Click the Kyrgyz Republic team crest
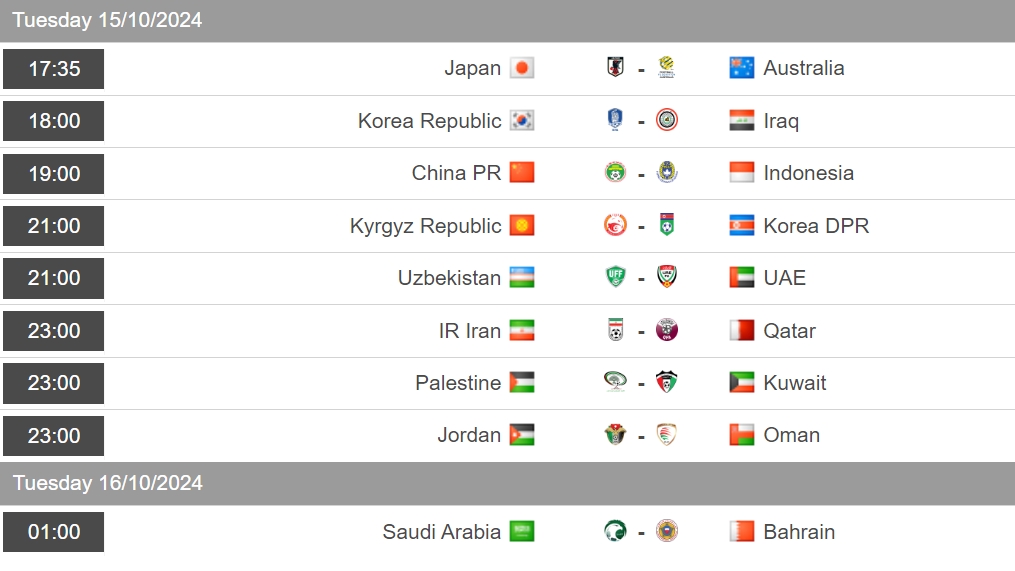Screen dimensions: 1015x571 615,225
